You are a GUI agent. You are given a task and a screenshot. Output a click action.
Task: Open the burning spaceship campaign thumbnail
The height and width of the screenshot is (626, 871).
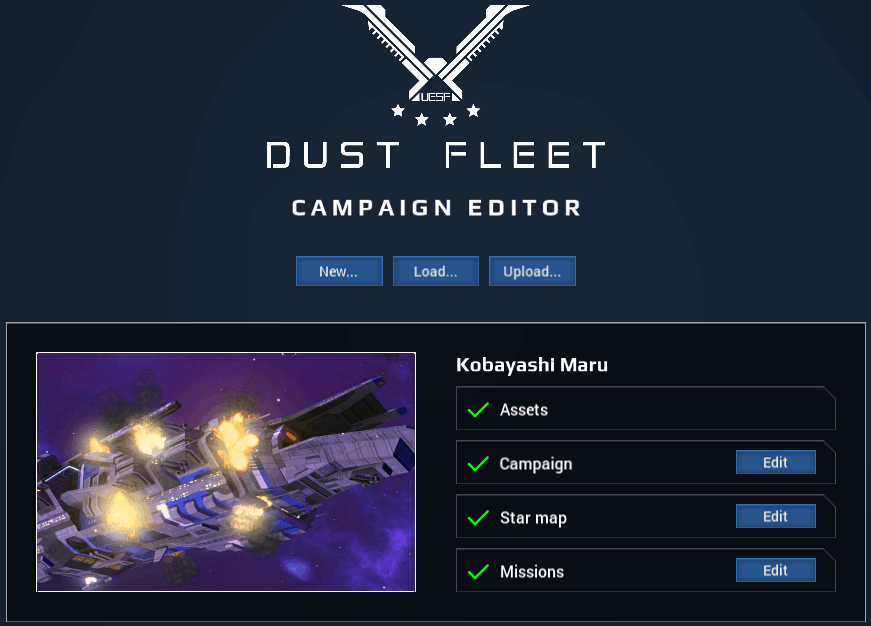coord(226,472)
